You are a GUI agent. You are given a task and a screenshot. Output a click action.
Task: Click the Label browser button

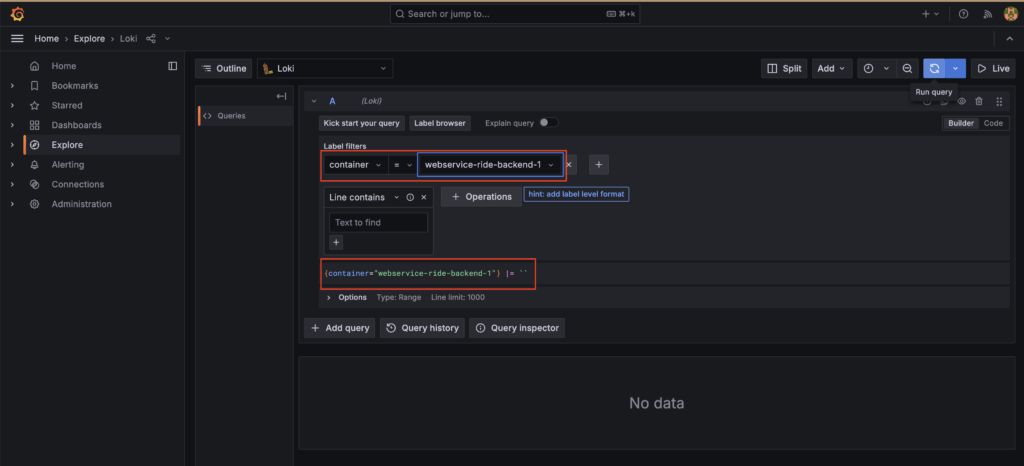pyautogui.click(x=440, y=123)
